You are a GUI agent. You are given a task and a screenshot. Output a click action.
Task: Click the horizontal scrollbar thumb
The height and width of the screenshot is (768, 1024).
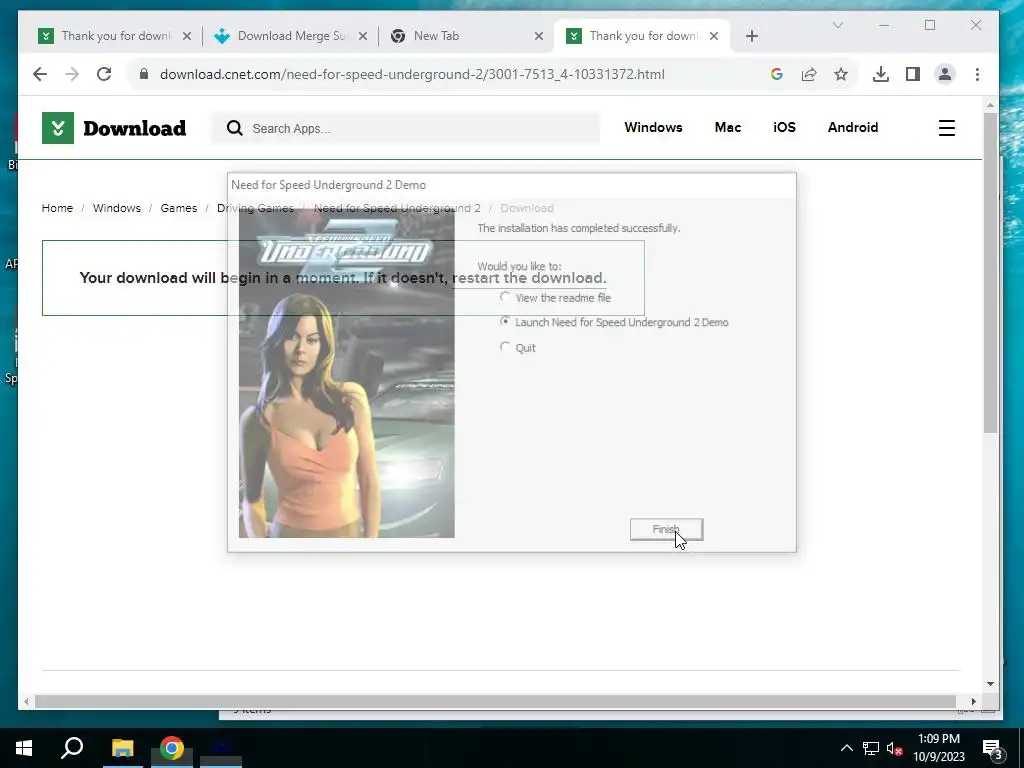(495, 701)
